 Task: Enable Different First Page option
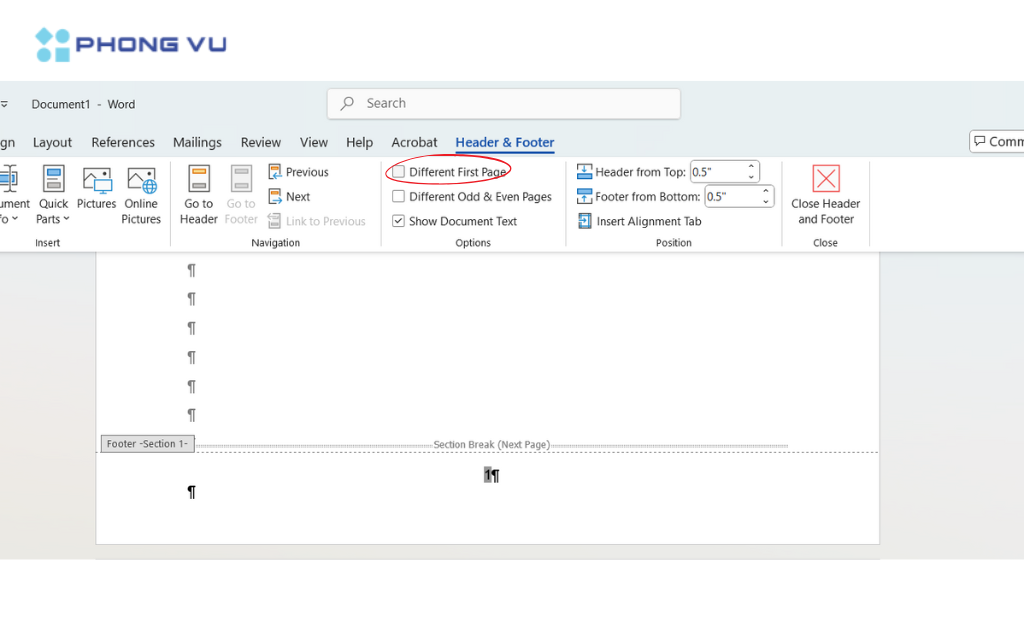[396, 171]
